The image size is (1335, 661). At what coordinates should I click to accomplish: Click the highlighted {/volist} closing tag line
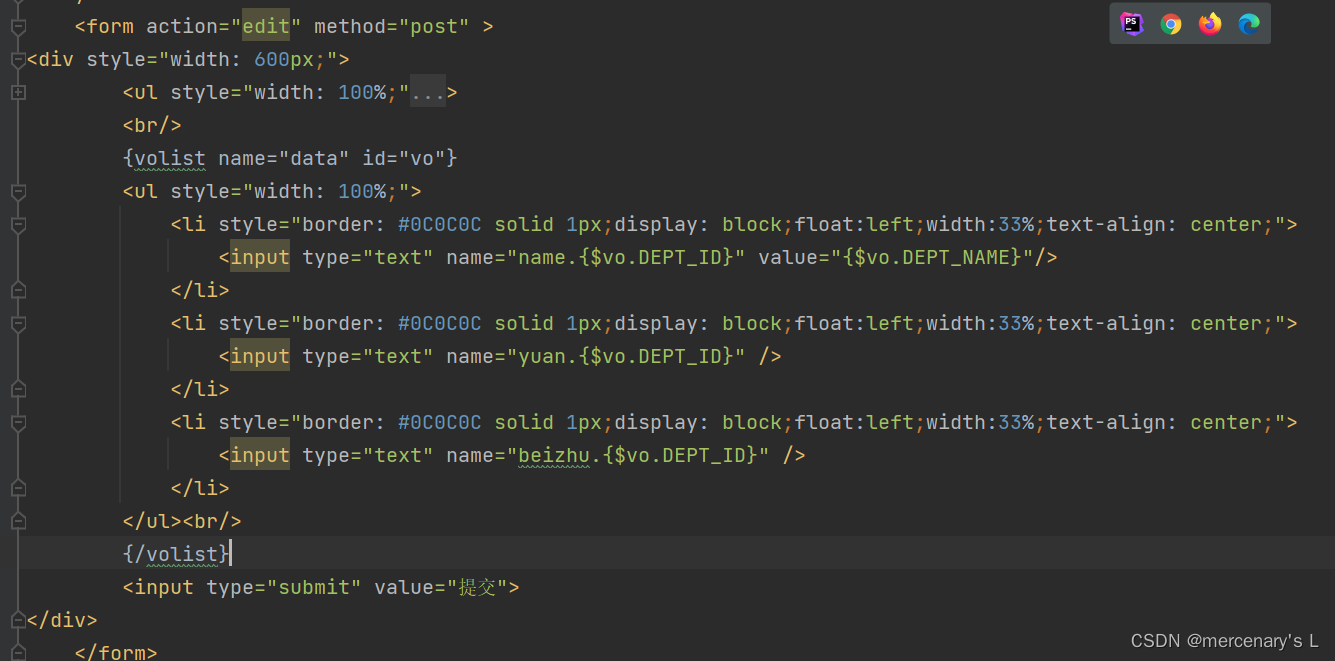[176, 554]
